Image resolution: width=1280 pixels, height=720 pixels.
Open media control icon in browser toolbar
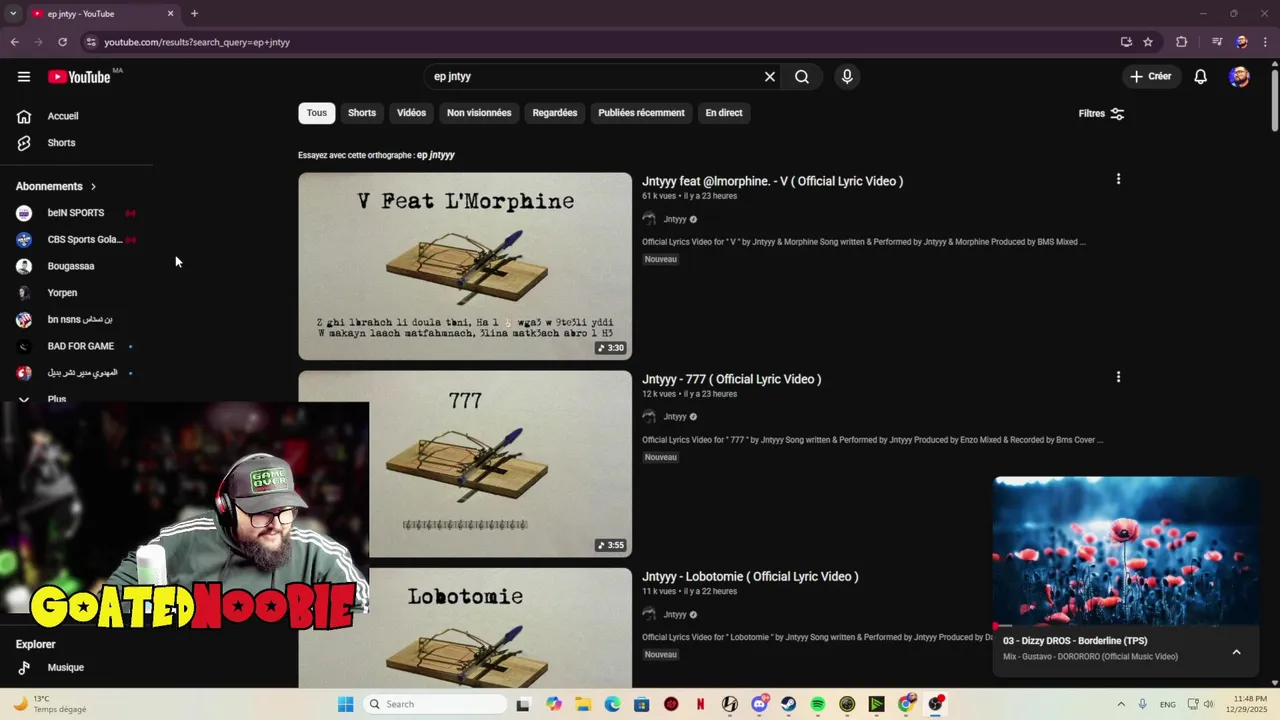(x=1217, y=42)
